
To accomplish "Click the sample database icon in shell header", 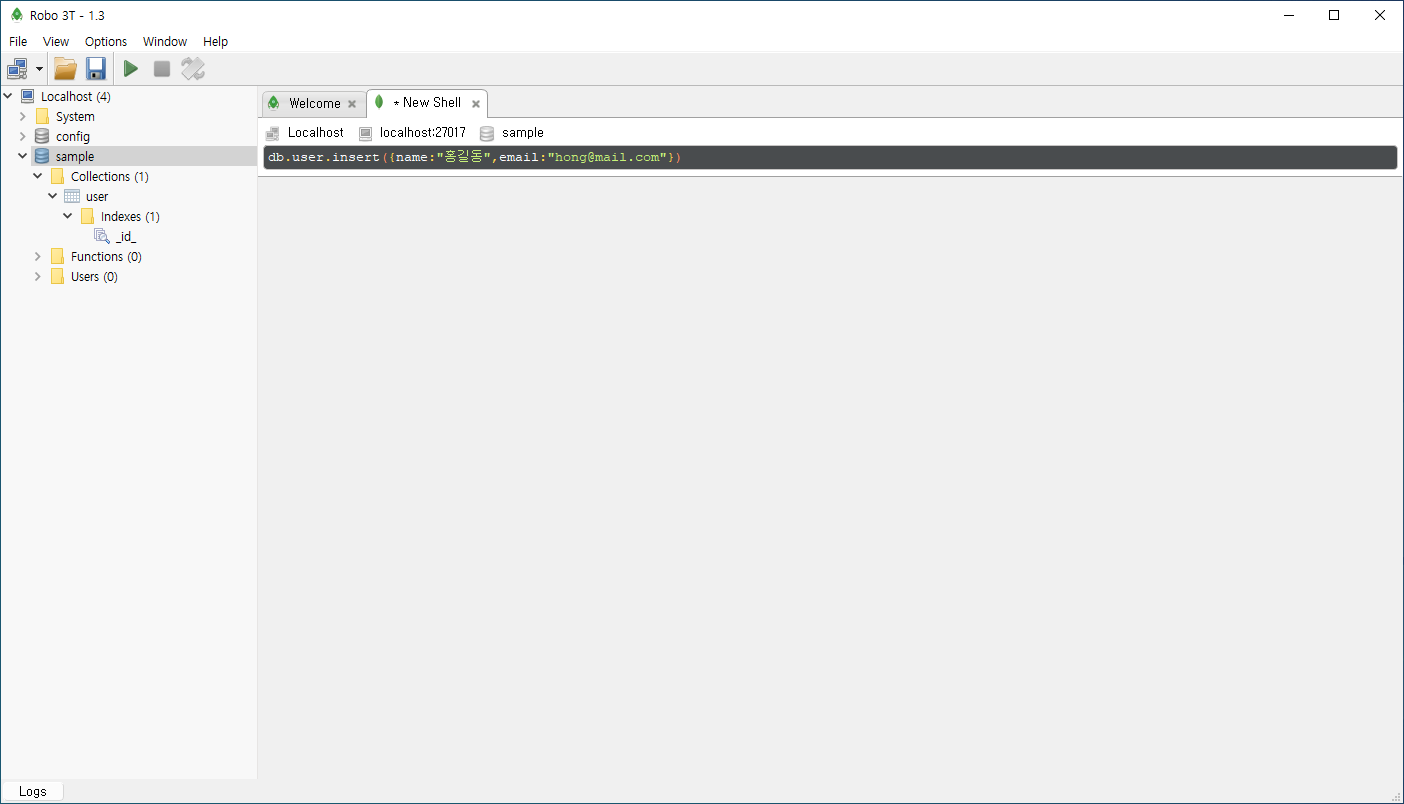I will click(487, 133).
